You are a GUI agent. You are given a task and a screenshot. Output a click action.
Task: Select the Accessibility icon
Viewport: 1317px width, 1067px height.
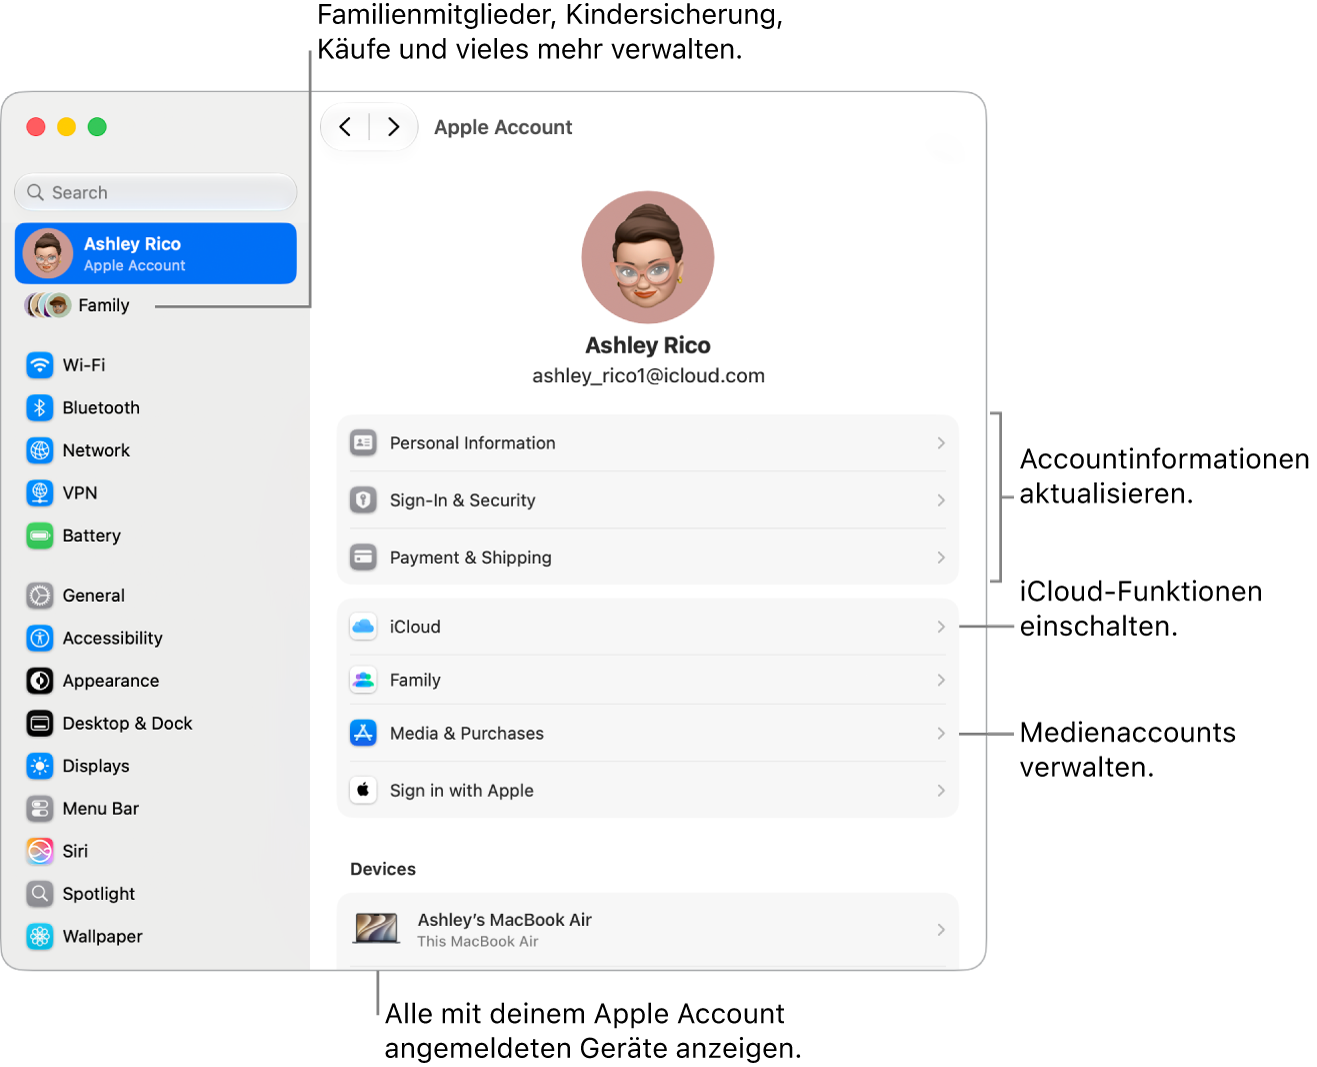click(x=40, y=638)
